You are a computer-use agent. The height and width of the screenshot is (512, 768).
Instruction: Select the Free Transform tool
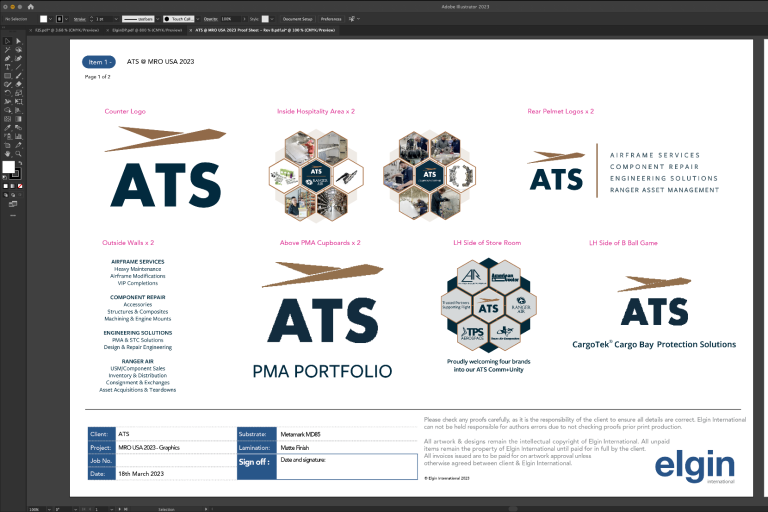(18, 101)
